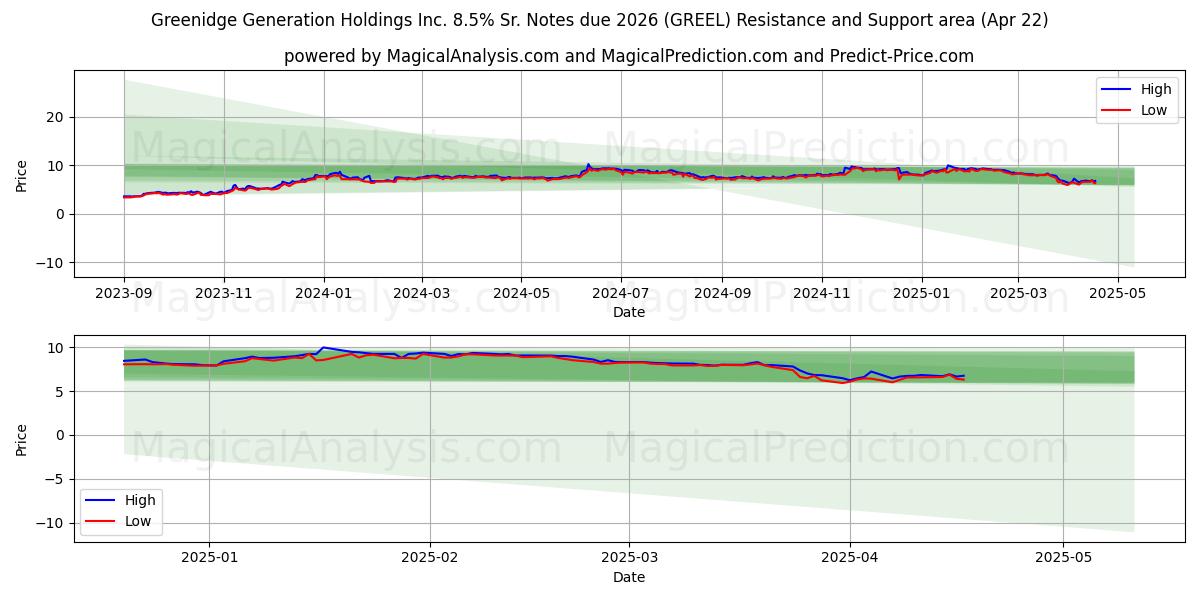
Task: Click the 2024-07 tick label
Action: point(621,294)
